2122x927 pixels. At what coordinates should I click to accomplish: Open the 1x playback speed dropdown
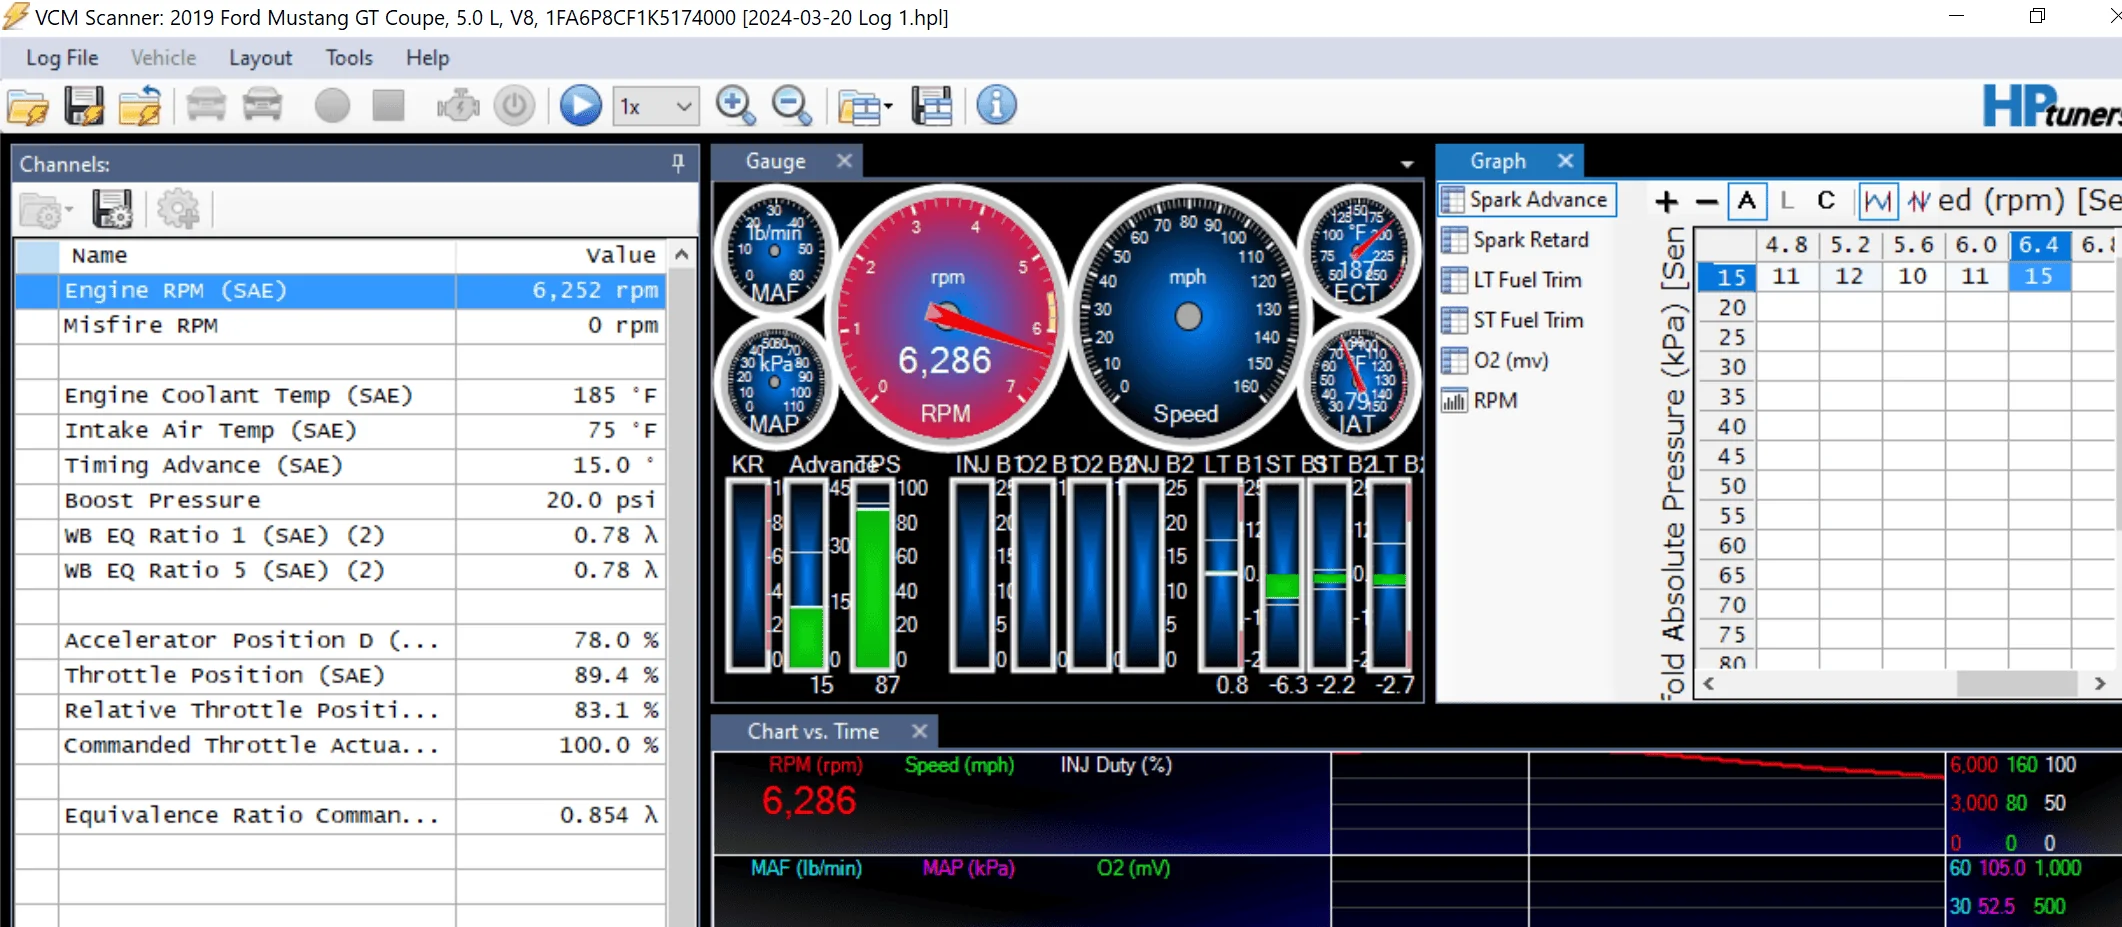click(656, 106)
